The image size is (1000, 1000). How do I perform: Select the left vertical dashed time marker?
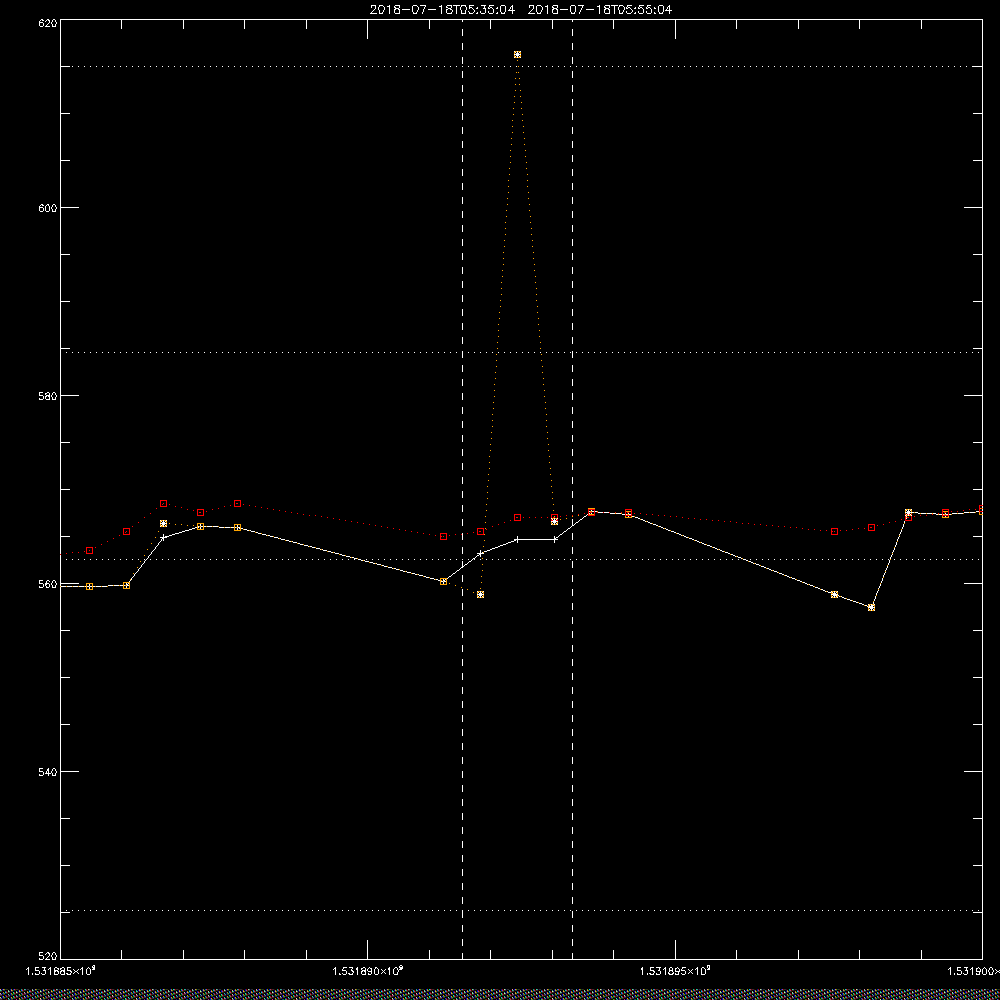coord(462,489)
